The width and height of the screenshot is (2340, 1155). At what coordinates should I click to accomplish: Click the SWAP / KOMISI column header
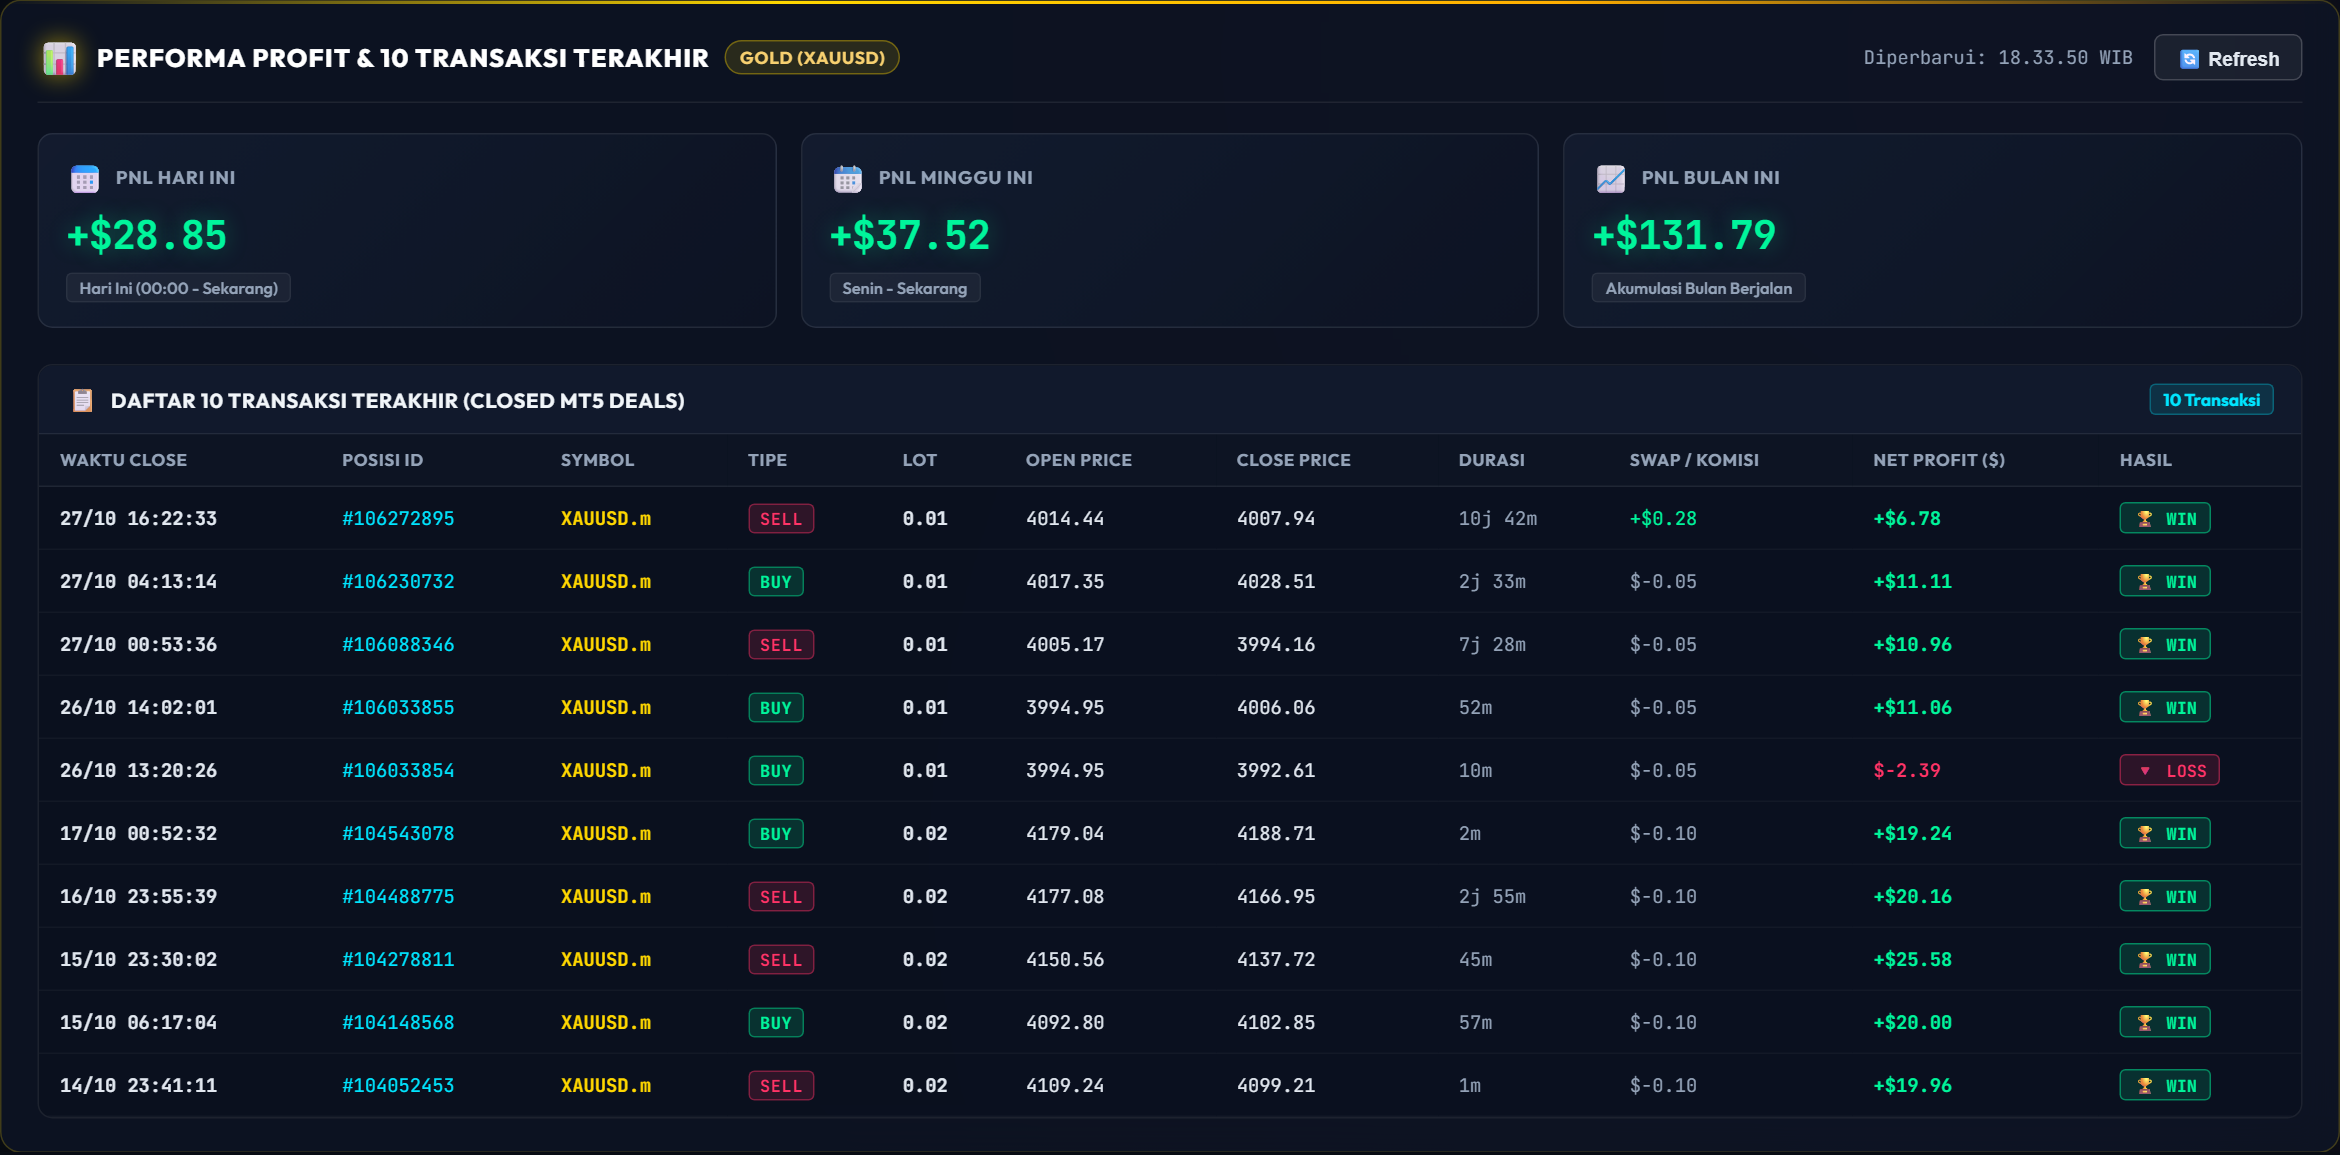[1694, 460]
